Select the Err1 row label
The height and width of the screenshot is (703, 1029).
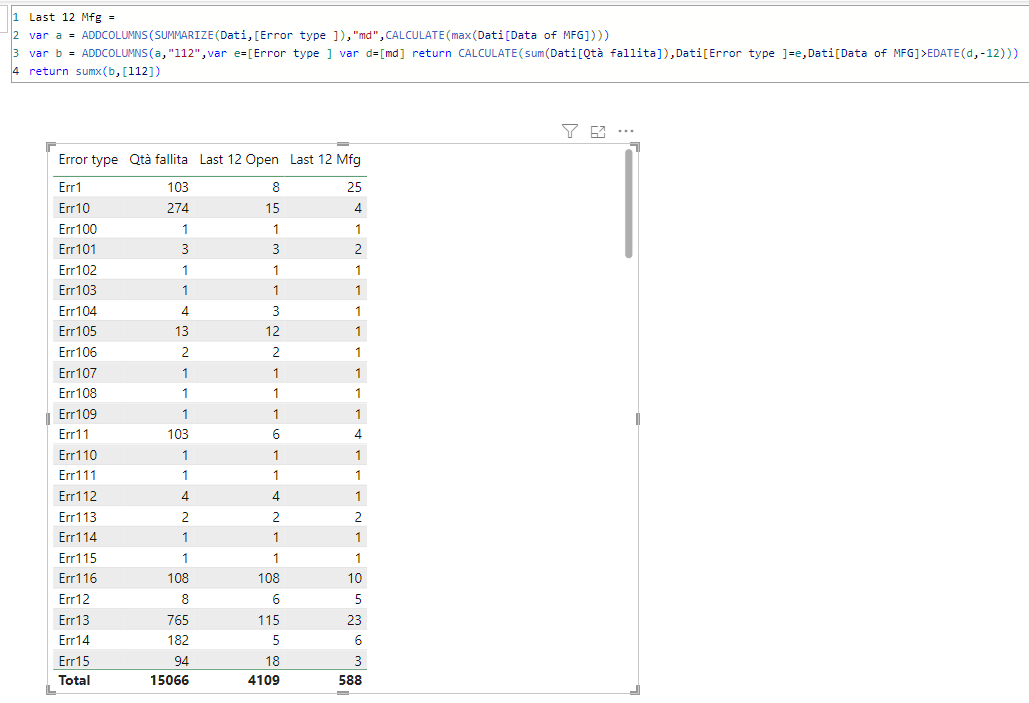point(70,187)
